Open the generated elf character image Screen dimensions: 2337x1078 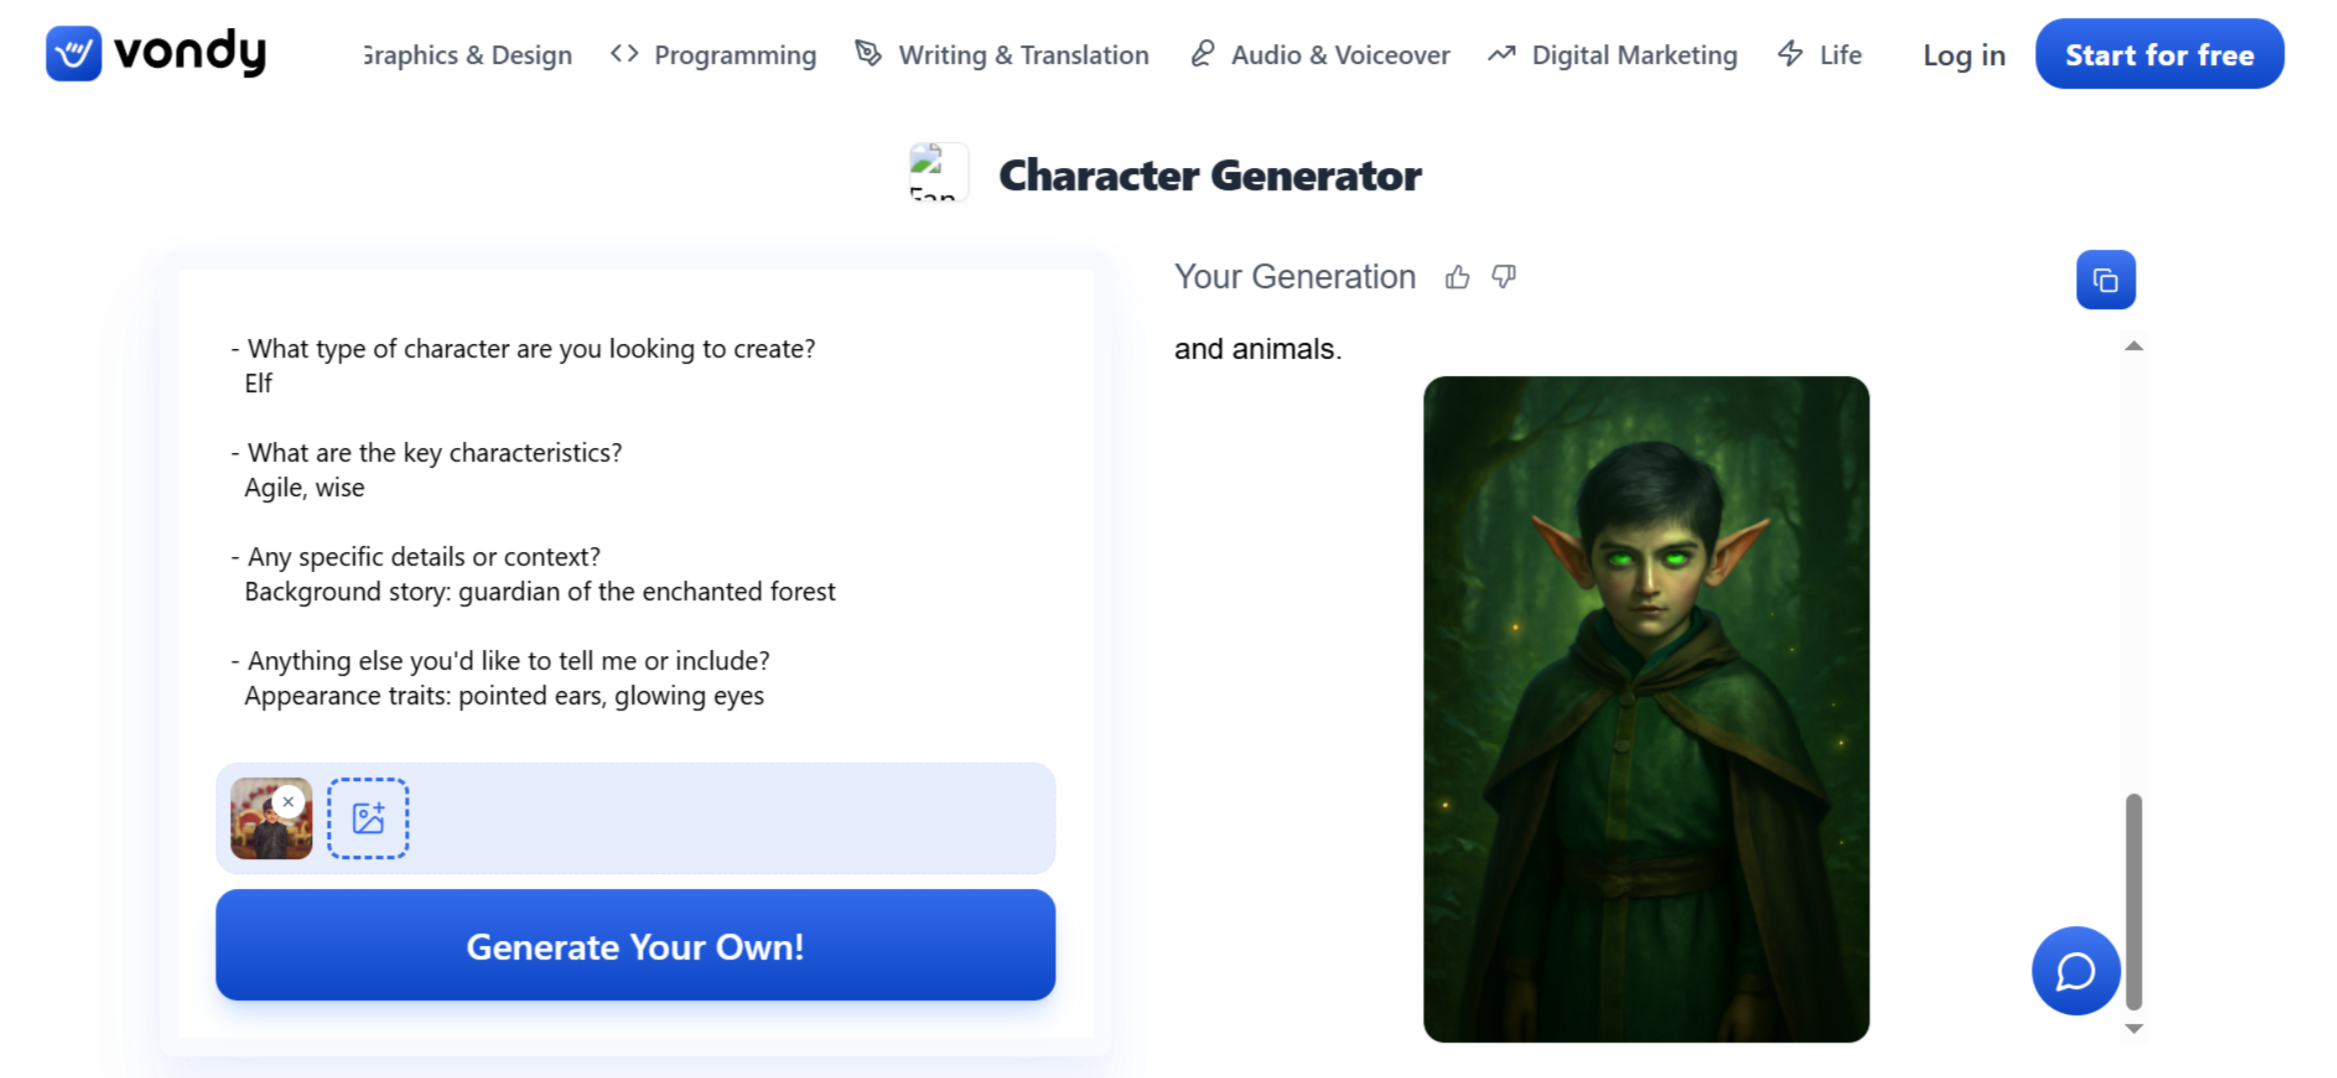pyautogui.click(x=1645, y=709)
